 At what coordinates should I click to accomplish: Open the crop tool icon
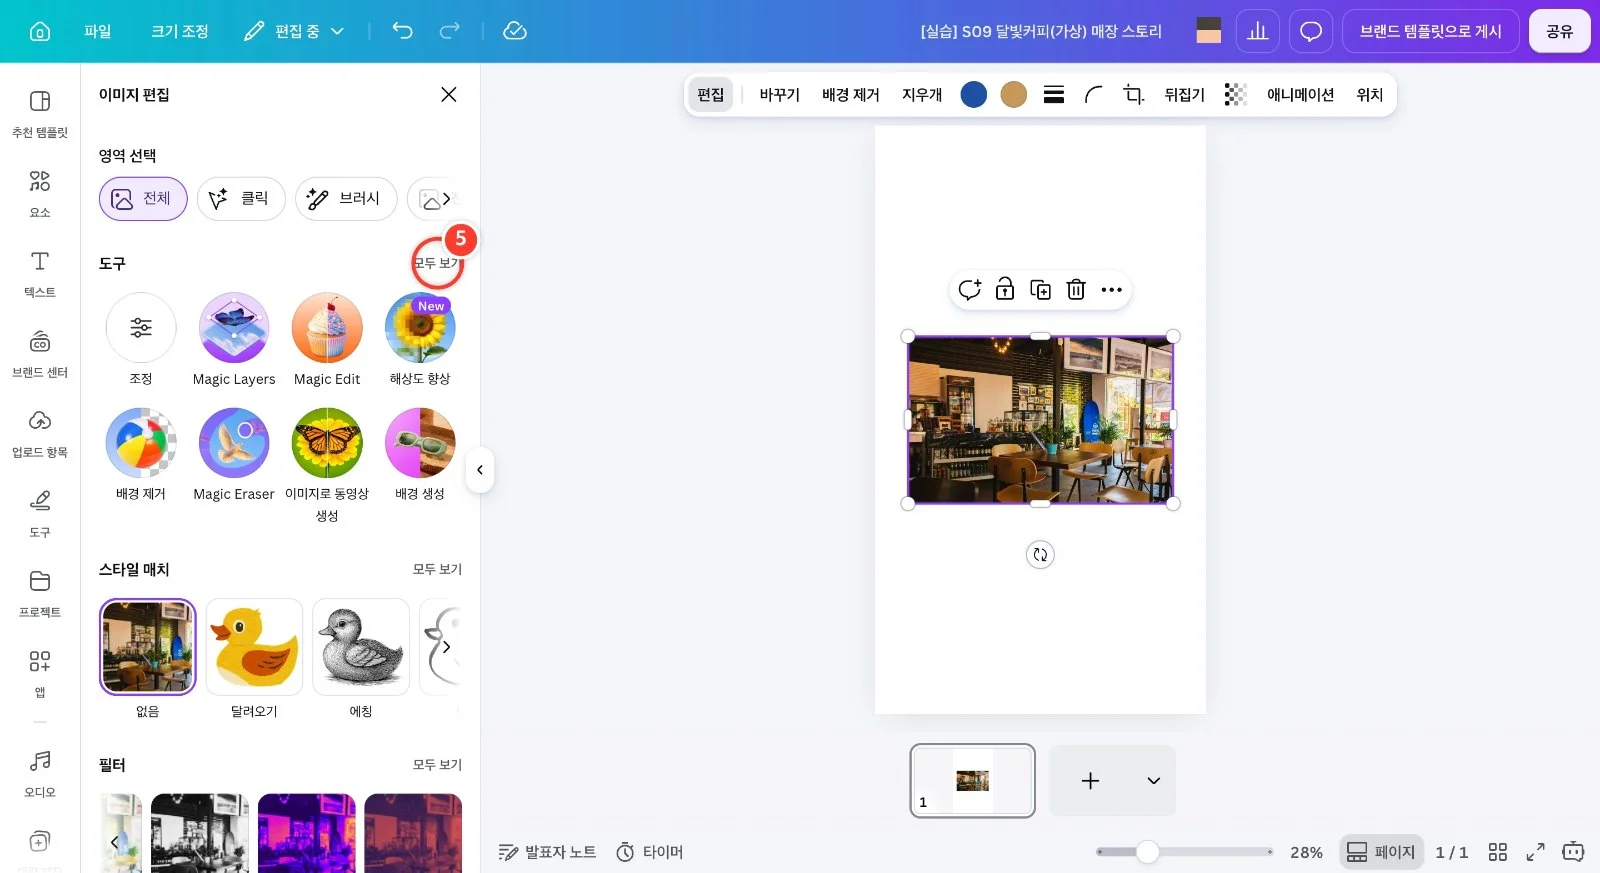pyautogui.click(x=1133, y=94)
